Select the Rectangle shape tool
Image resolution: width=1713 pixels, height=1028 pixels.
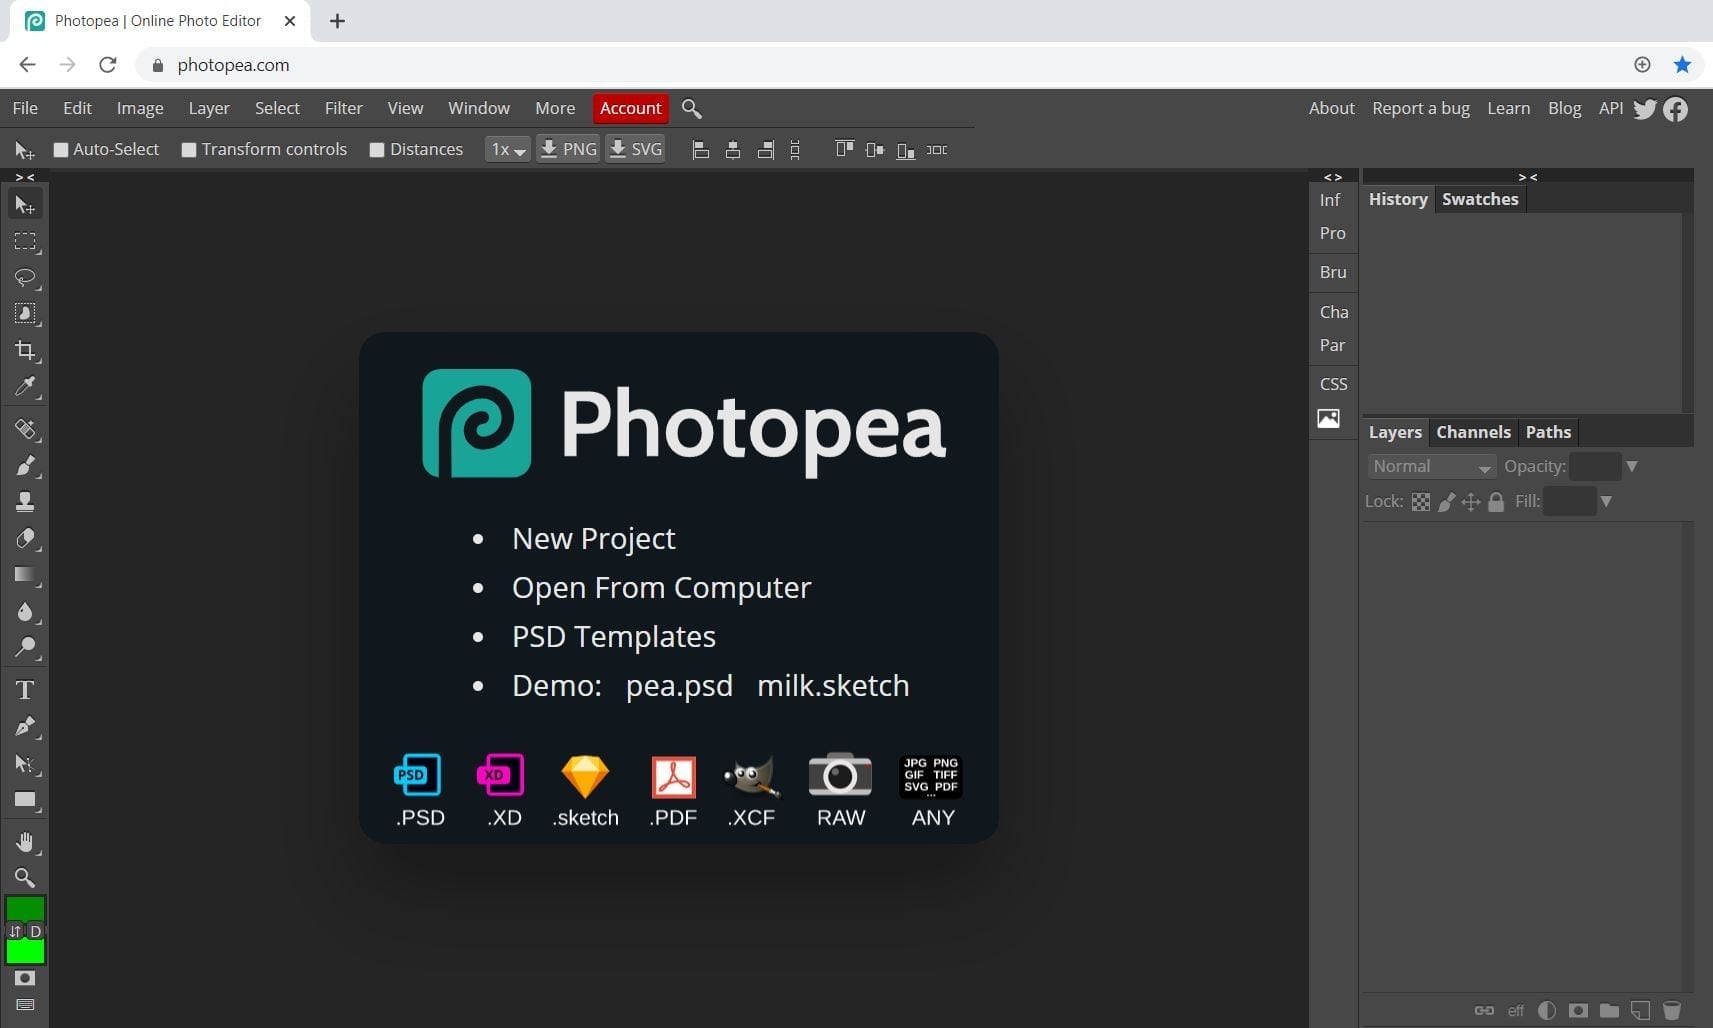coord(25,800)
